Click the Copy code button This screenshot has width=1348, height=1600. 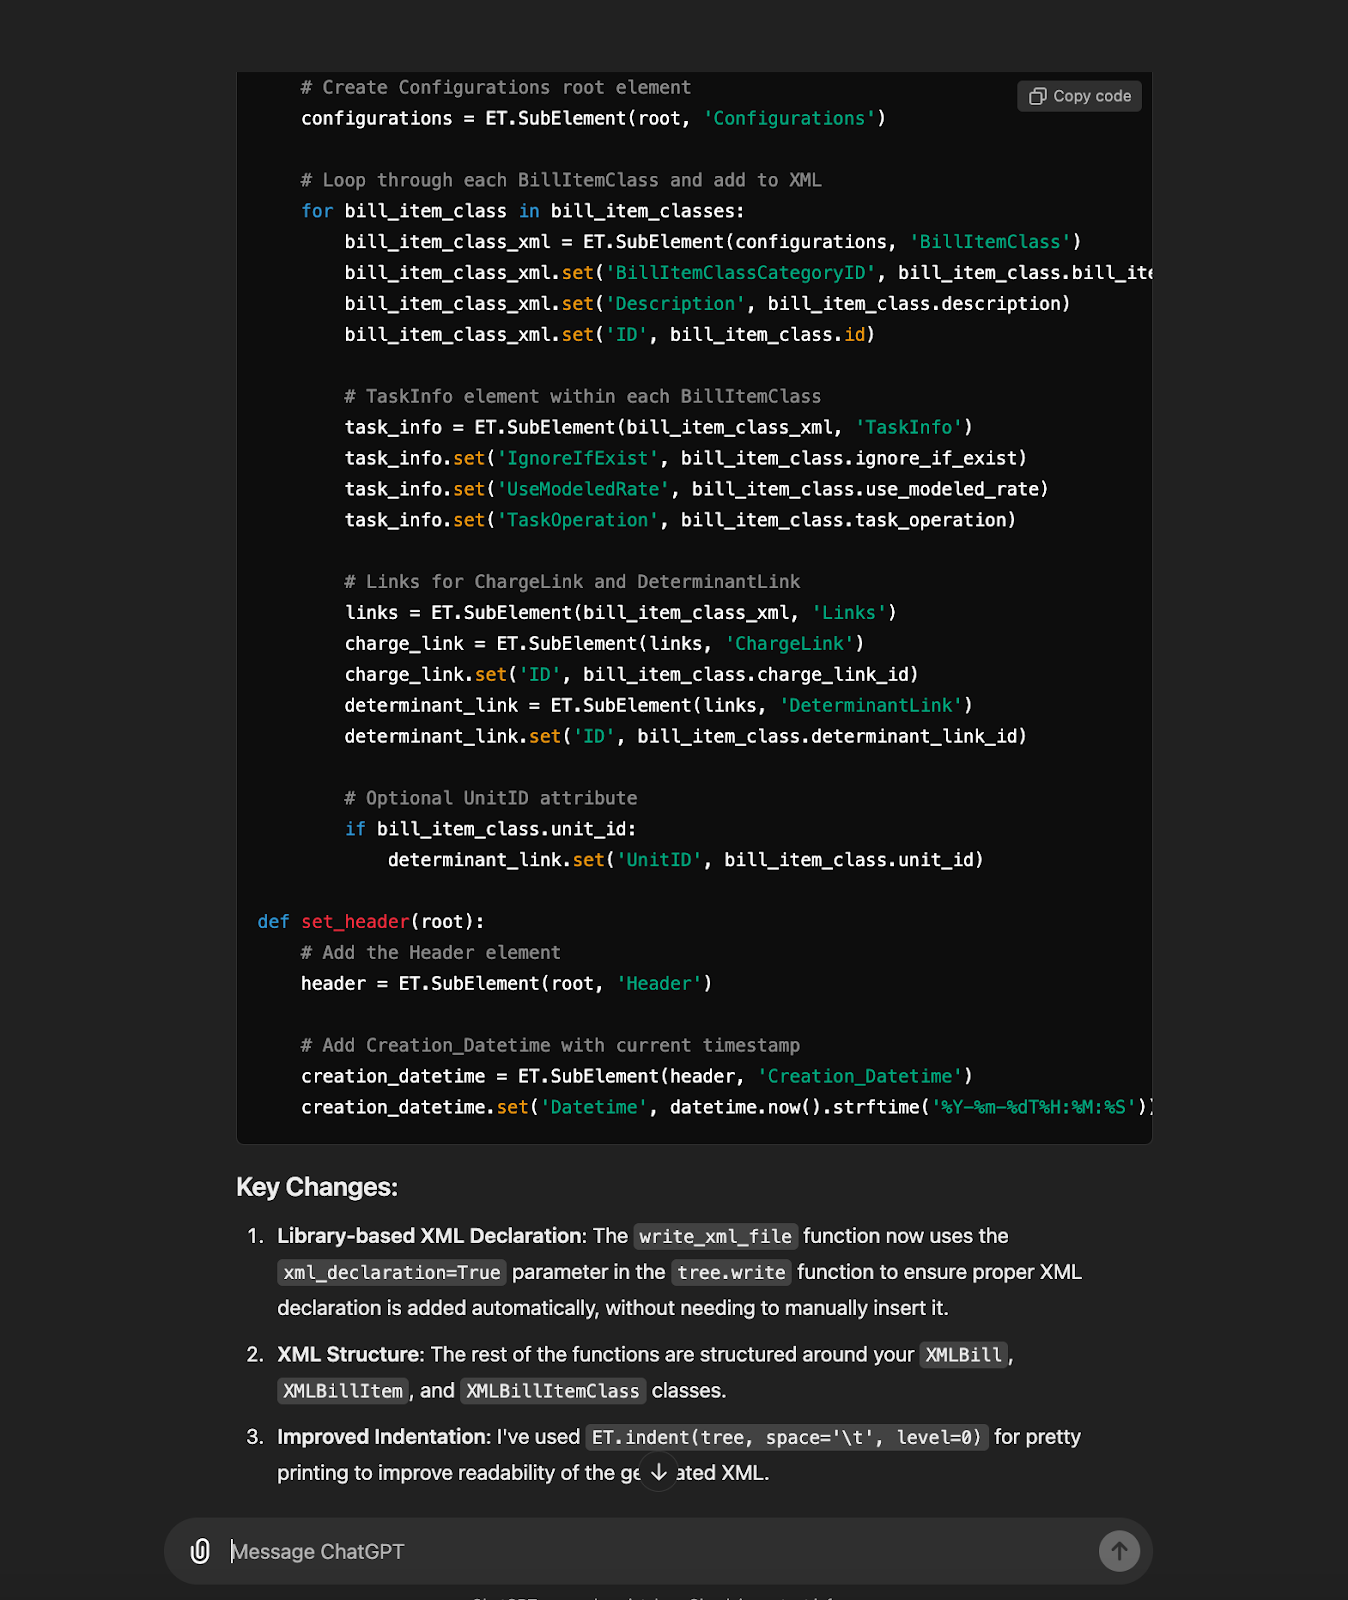1079,96
